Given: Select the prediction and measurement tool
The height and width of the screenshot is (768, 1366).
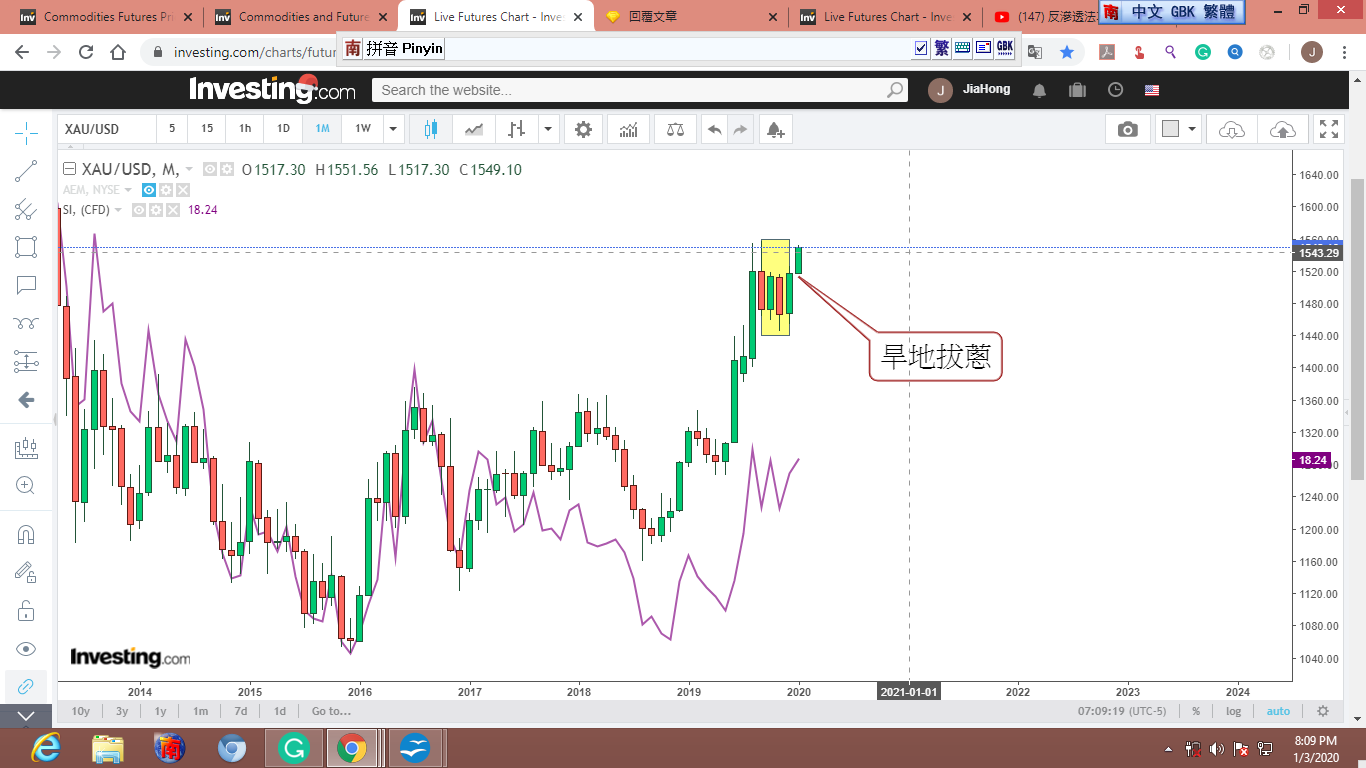Looking at the screenshot, I should pos(26,361).
